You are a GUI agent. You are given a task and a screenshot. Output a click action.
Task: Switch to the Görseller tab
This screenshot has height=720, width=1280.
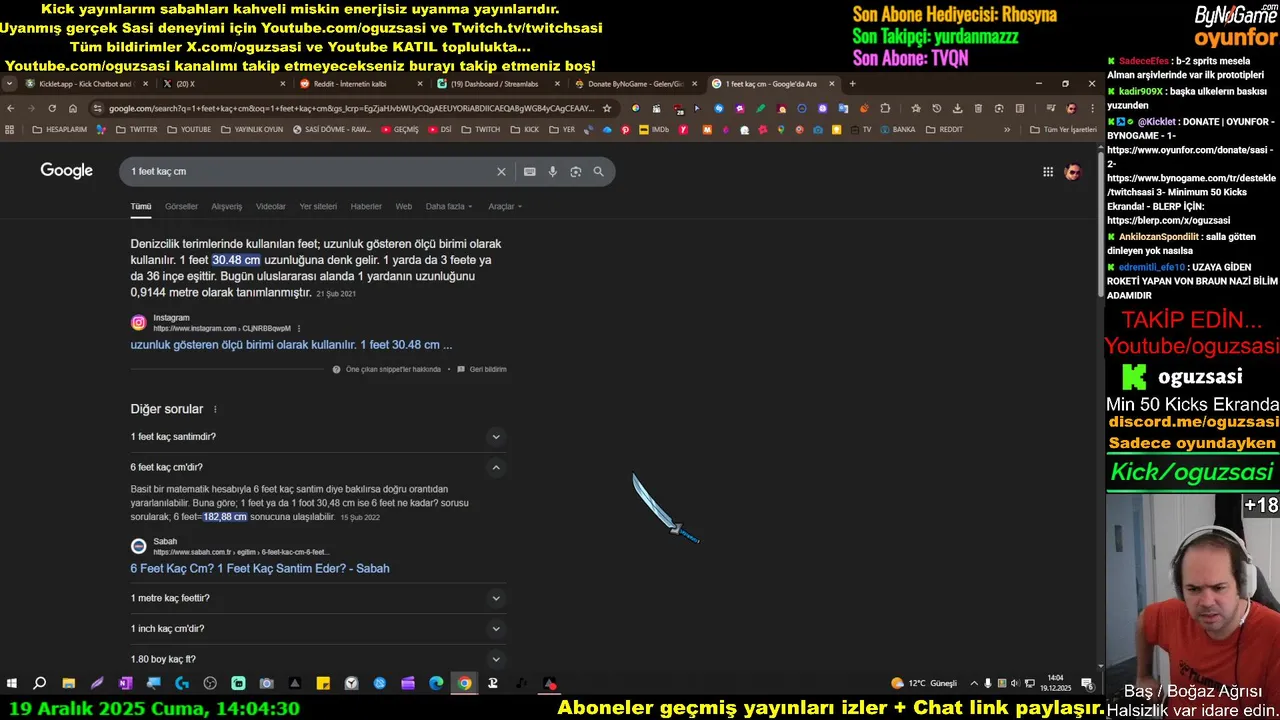181,207
